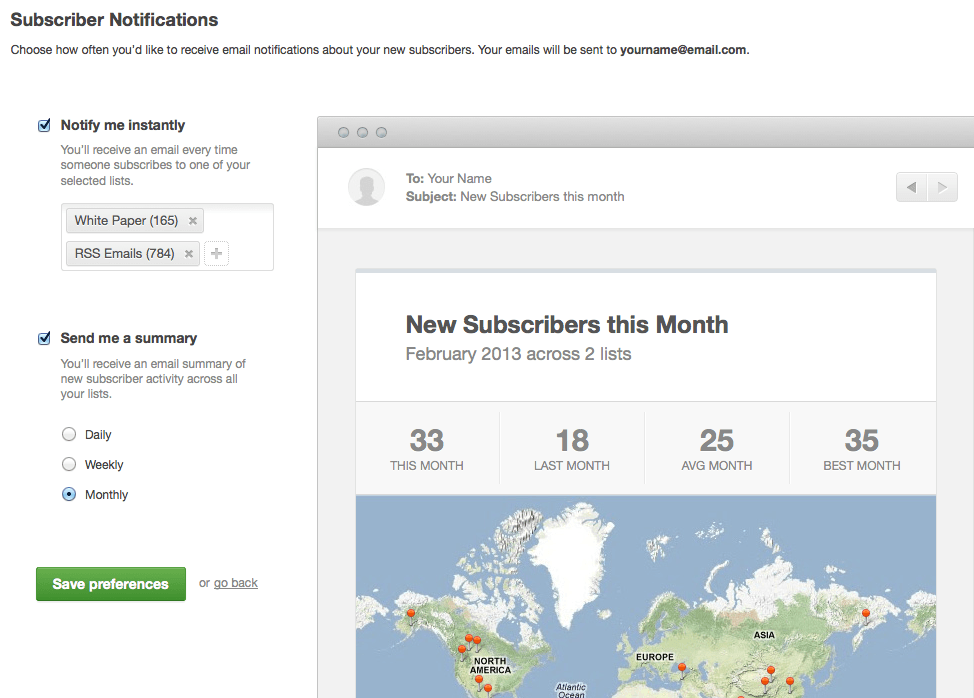
Task: Click the first gray window dot
Action: [x=343, y=132]
